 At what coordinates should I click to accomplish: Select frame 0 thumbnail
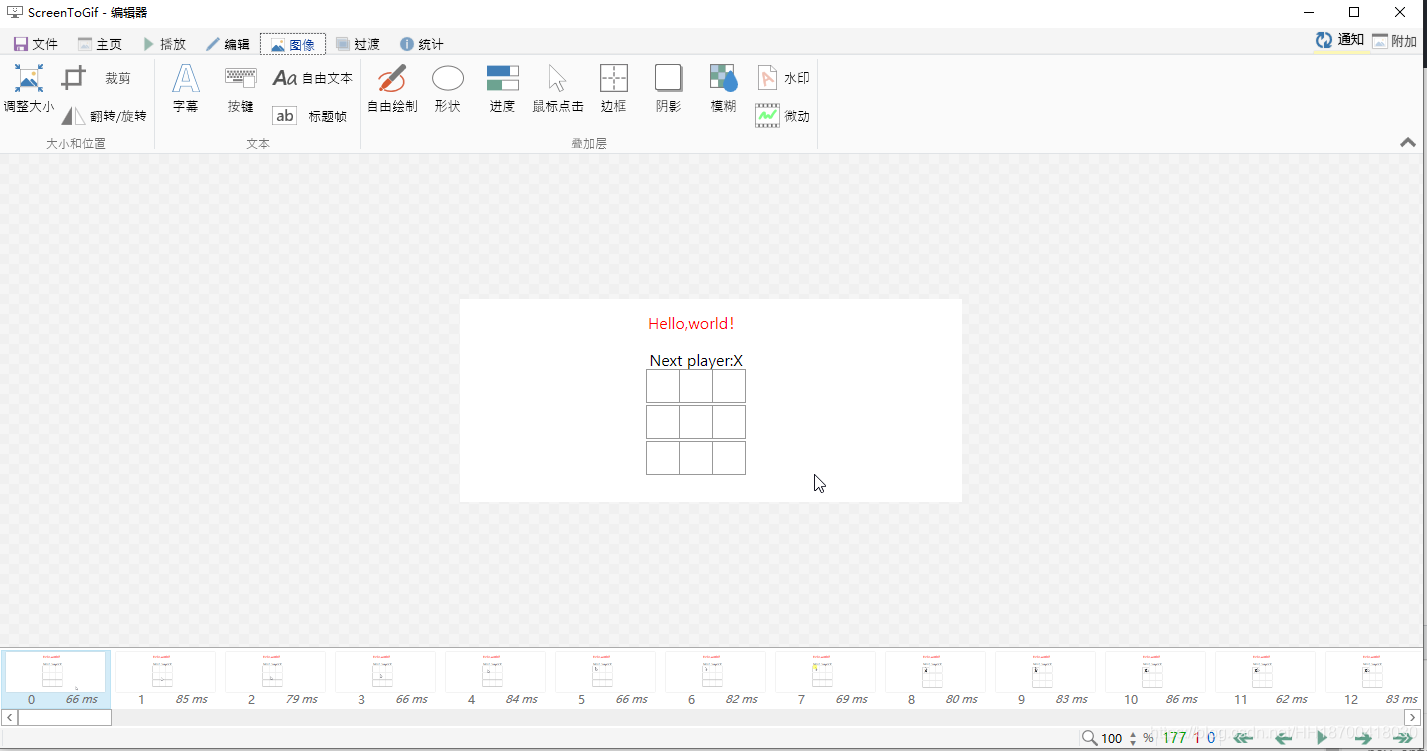[x=56, y=679]
